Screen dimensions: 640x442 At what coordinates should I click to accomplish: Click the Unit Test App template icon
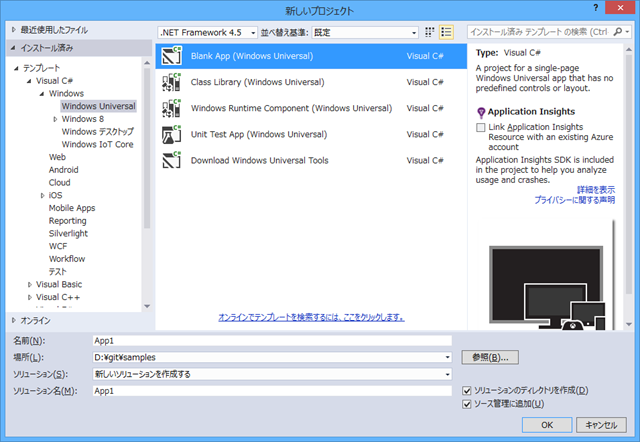tap(171, 134)
